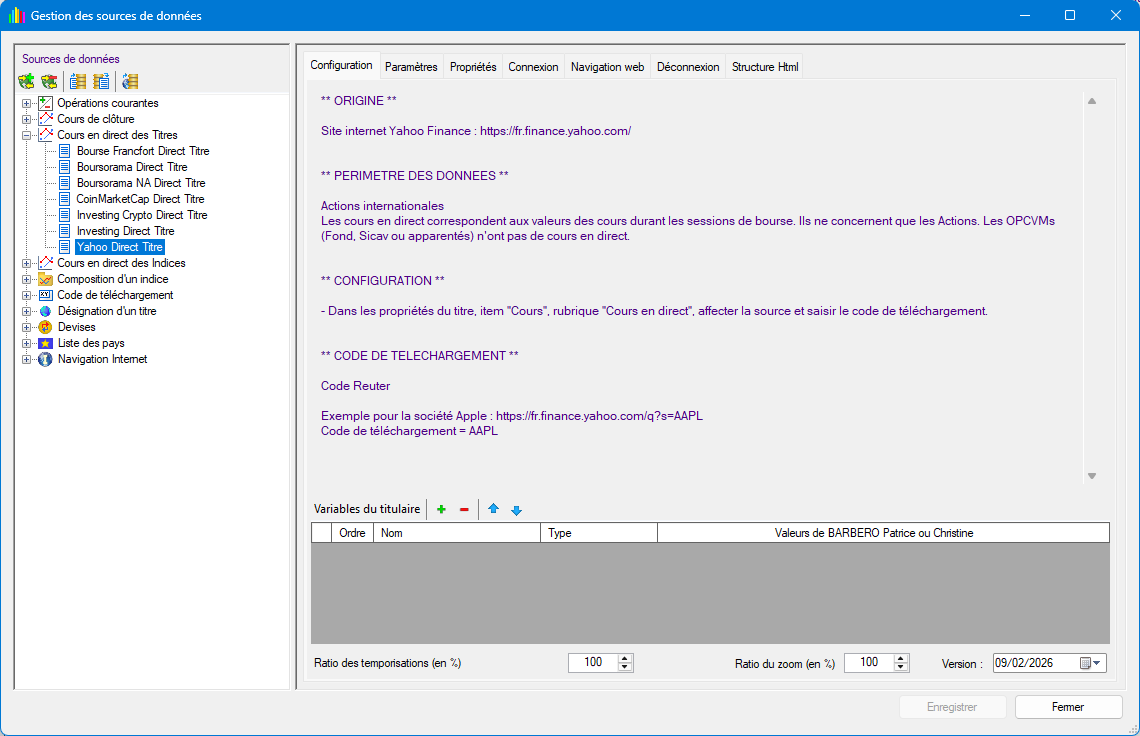Move variable up with blue up arrow

click(493, 510)
